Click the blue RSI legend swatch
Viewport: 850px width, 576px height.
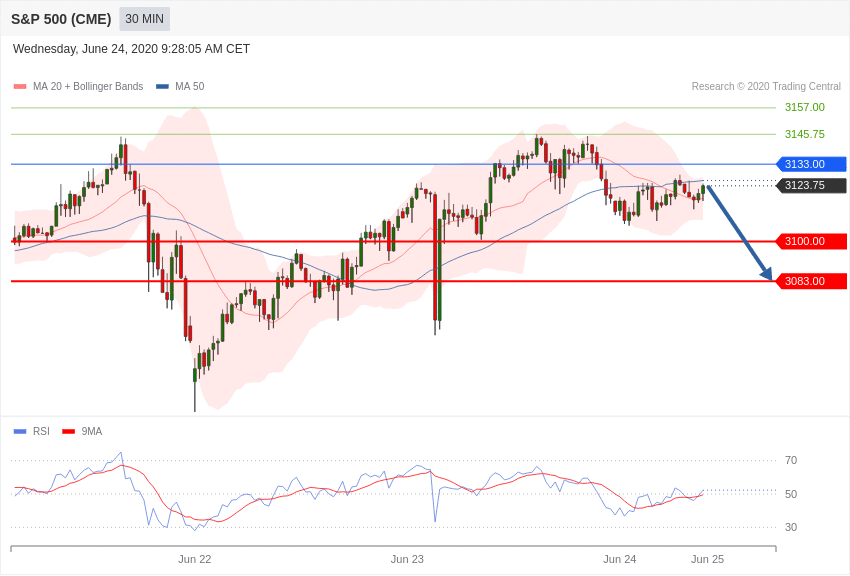point(20,432)
